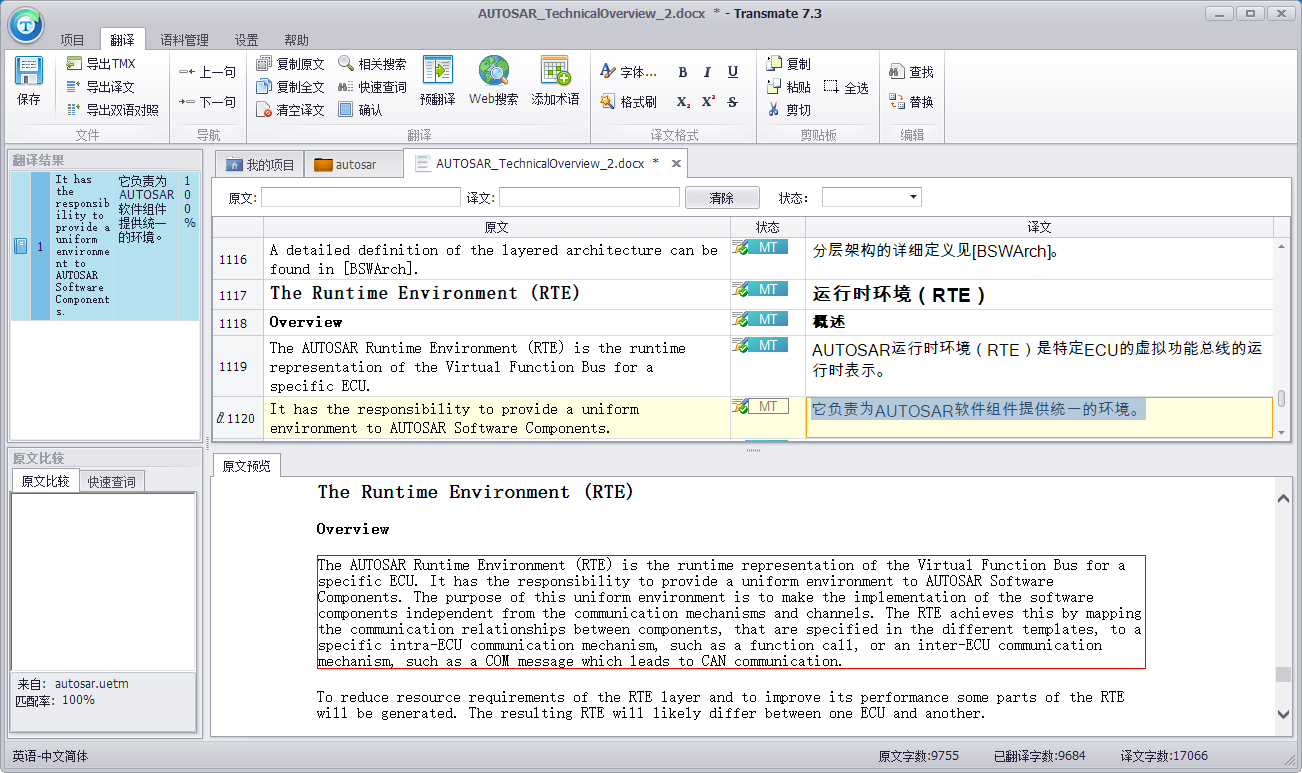Open the 帮助 ribbon tab
This screenshot has width=1302, height=773.
[296, 40]
